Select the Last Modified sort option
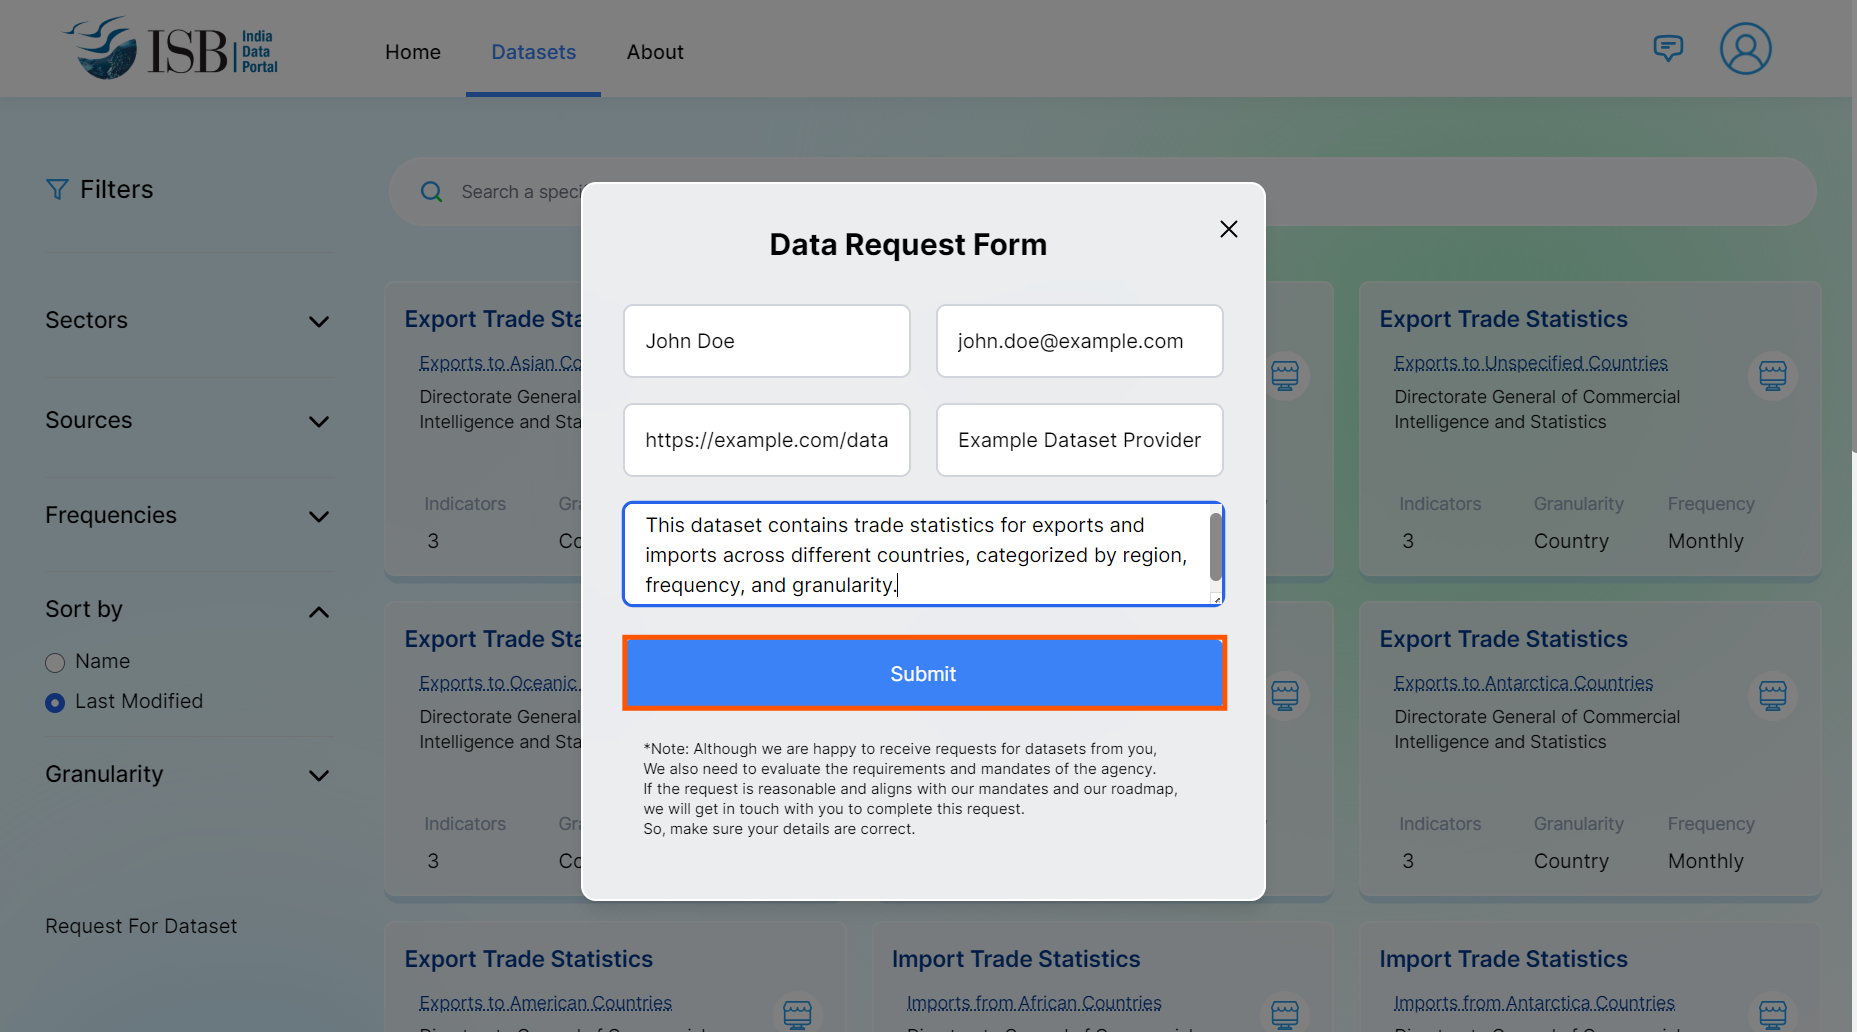This screenshot has height=1032, width=1857. click(x=55, y=703)
